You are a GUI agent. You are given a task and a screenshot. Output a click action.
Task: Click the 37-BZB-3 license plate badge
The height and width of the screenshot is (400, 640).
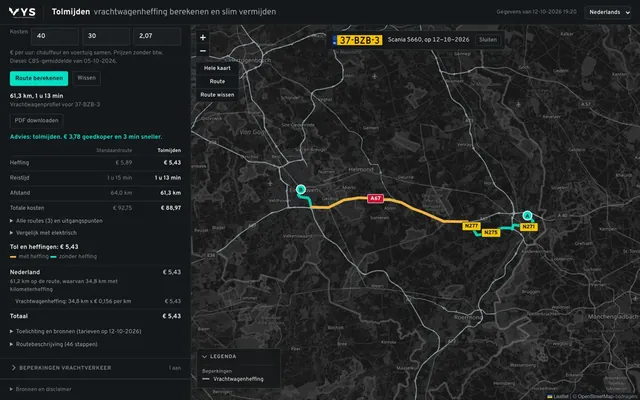[358, 40]
